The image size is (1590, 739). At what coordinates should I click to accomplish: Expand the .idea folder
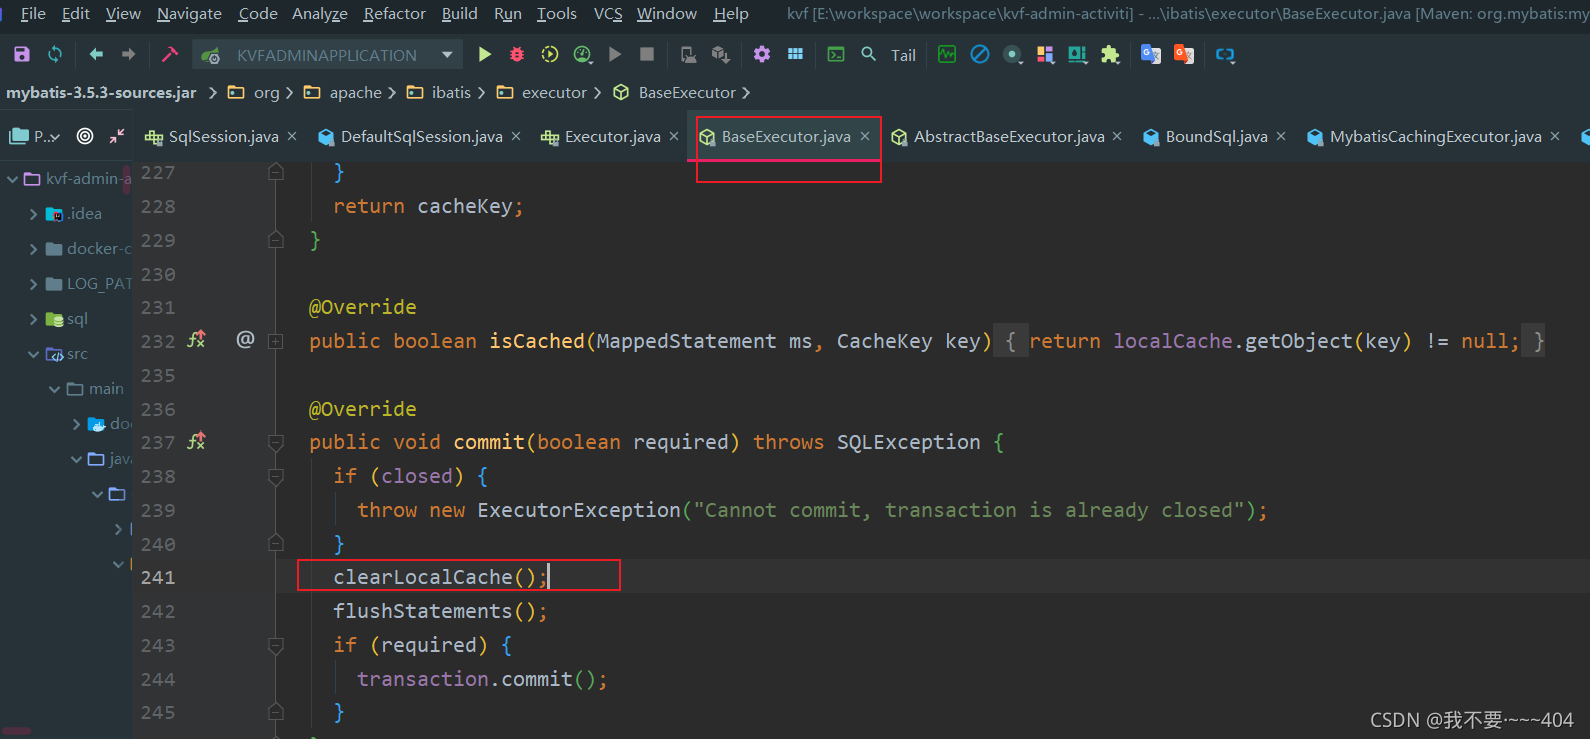coord(34,214)
